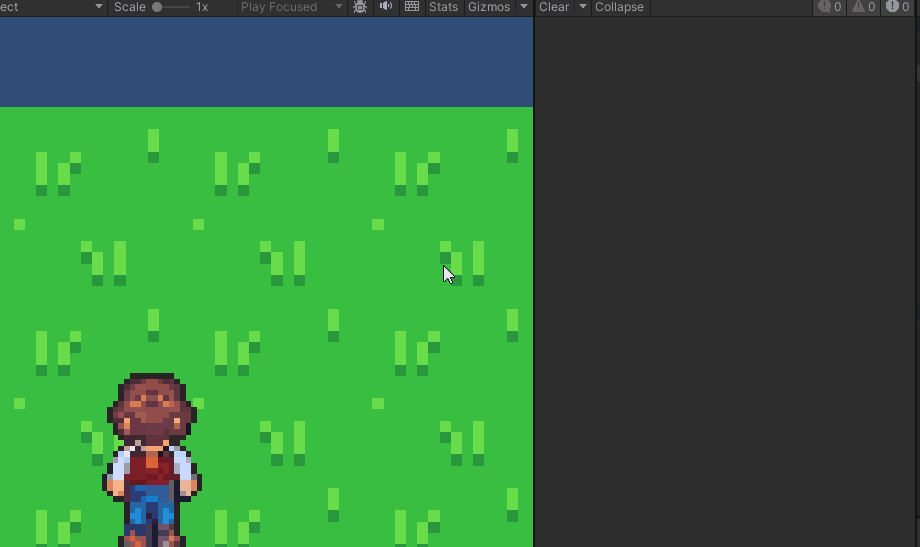The image size is (920, 547).
Task: Toggle the Gizmos button
Action: (x=489, y=7)
